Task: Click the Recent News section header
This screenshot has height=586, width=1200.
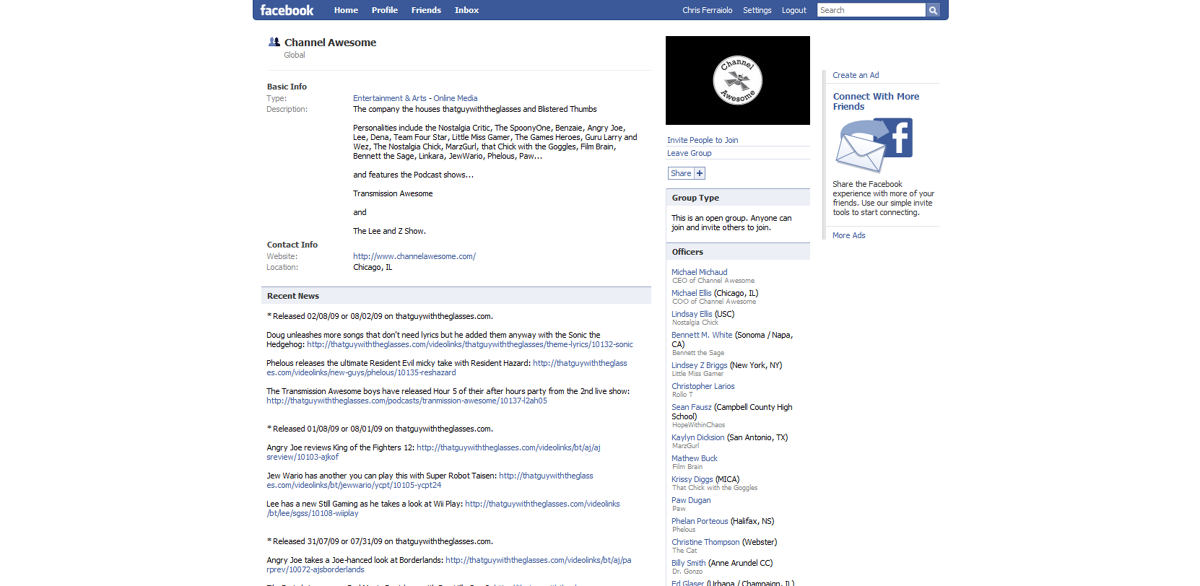Action: tap(456, 296)
